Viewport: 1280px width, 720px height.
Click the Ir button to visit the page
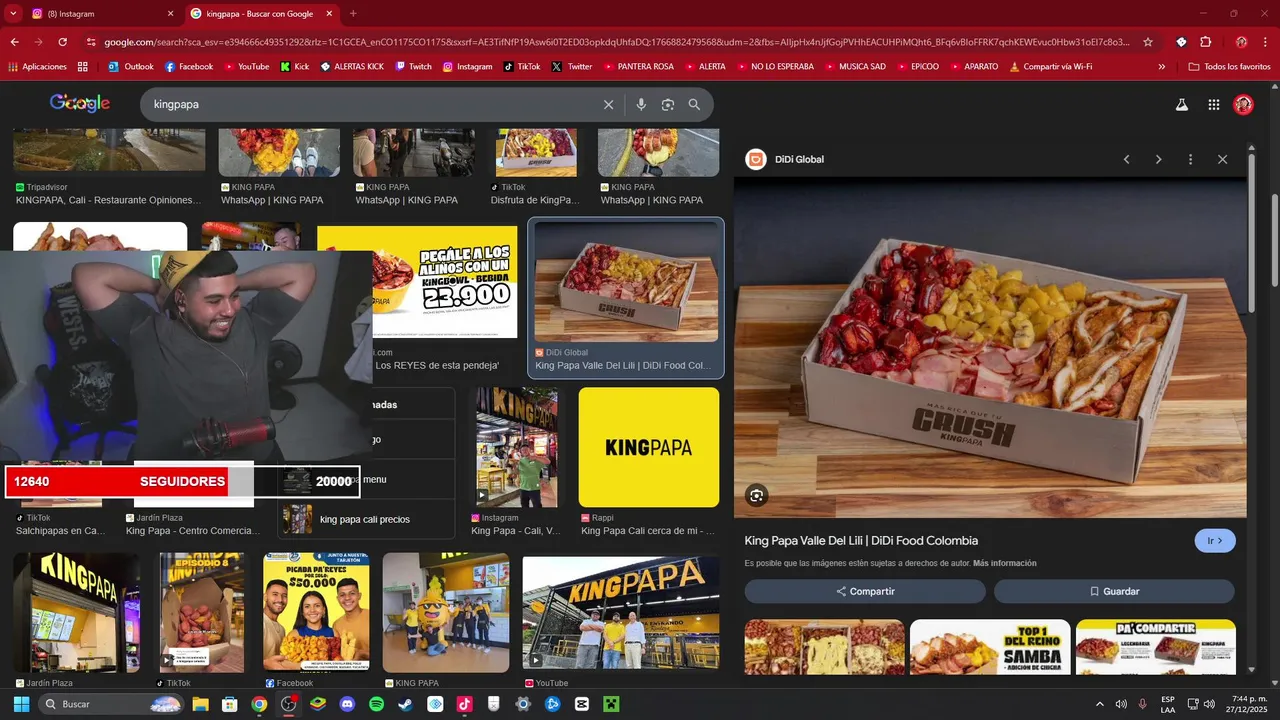coord(1215,541)
